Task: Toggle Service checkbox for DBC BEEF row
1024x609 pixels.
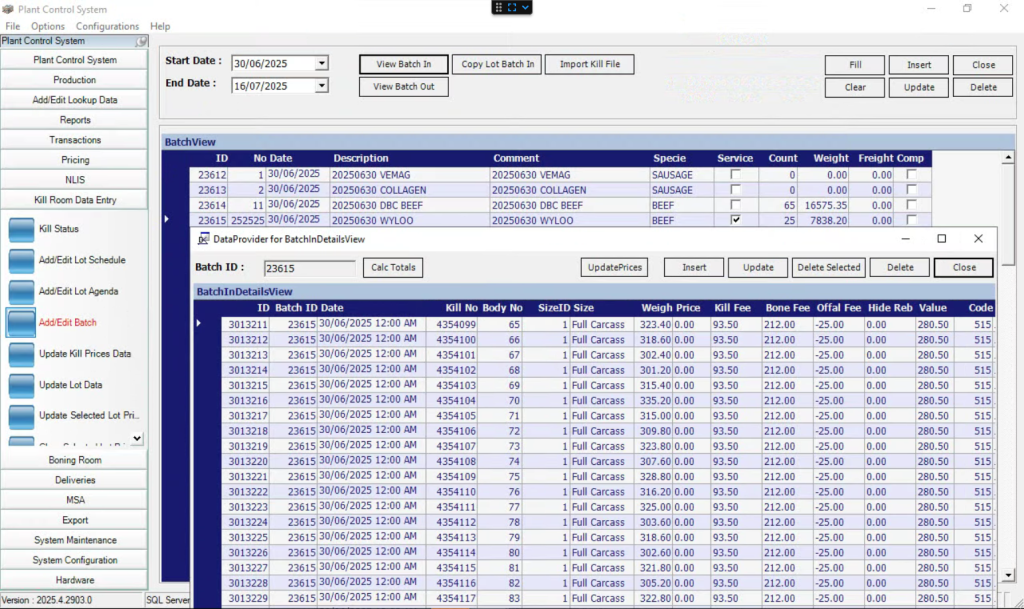Action: 735,204
